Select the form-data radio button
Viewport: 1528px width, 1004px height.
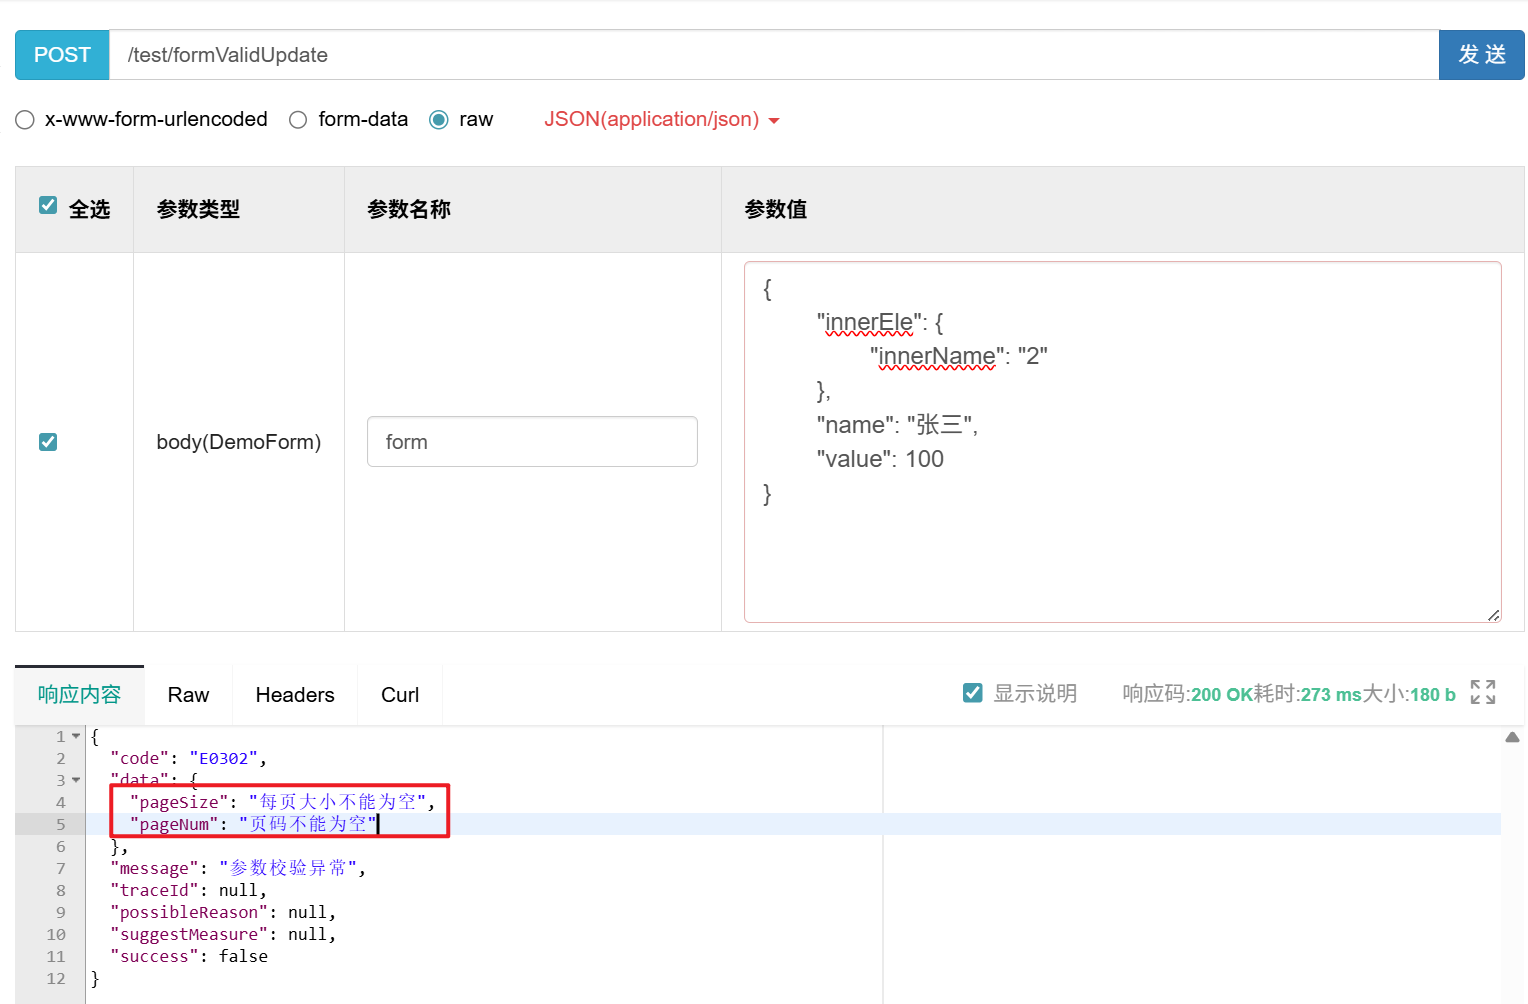298,119
